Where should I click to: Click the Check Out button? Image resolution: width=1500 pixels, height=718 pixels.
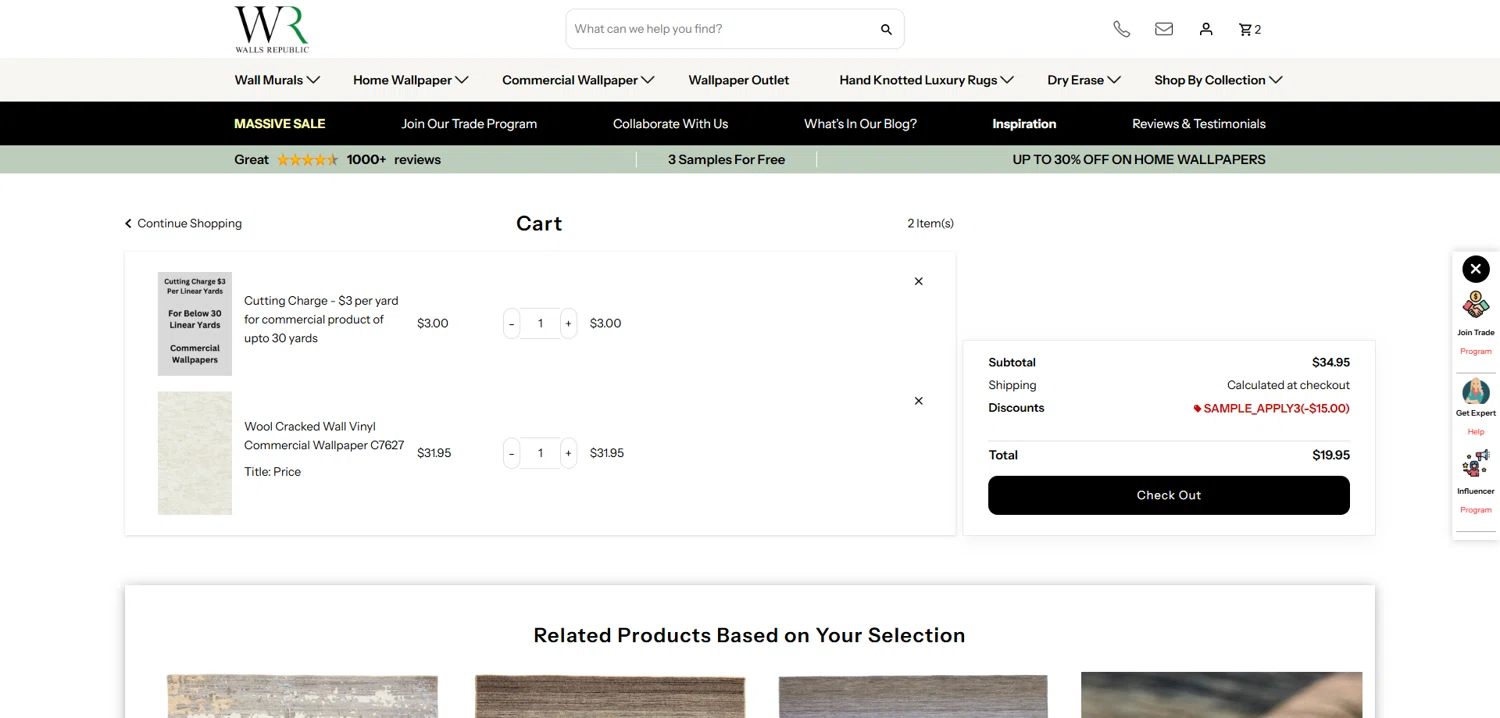1169,495
